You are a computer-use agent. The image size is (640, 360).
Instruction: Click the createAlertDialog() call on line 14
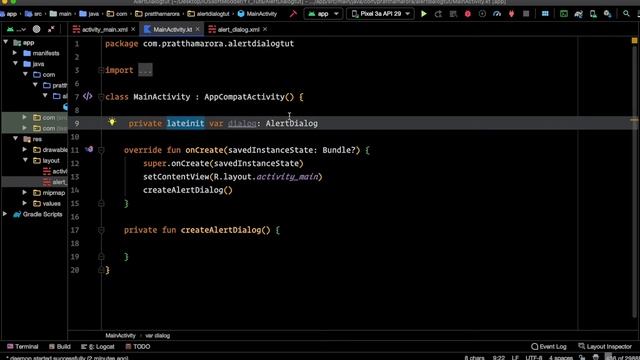click(x=188, y=190)
